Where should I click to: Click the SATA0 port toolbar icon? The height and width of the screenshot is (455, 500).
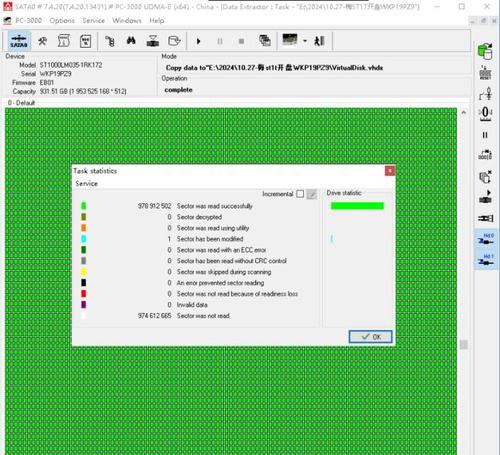[x=19, y=41]
